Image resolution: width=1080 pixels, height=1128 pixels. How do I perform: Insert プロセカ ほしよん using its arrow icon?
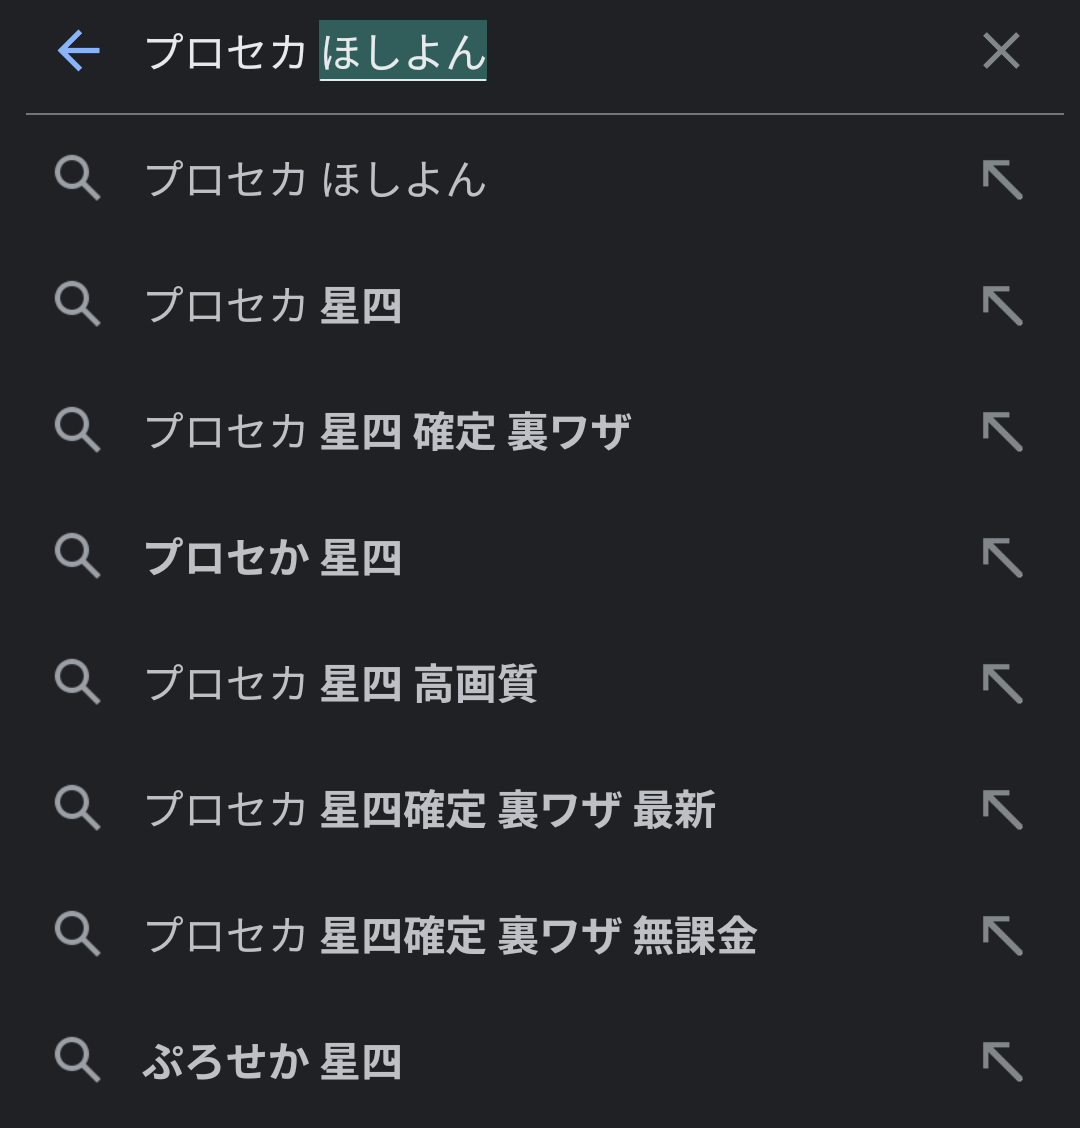tap(1002, 181)
